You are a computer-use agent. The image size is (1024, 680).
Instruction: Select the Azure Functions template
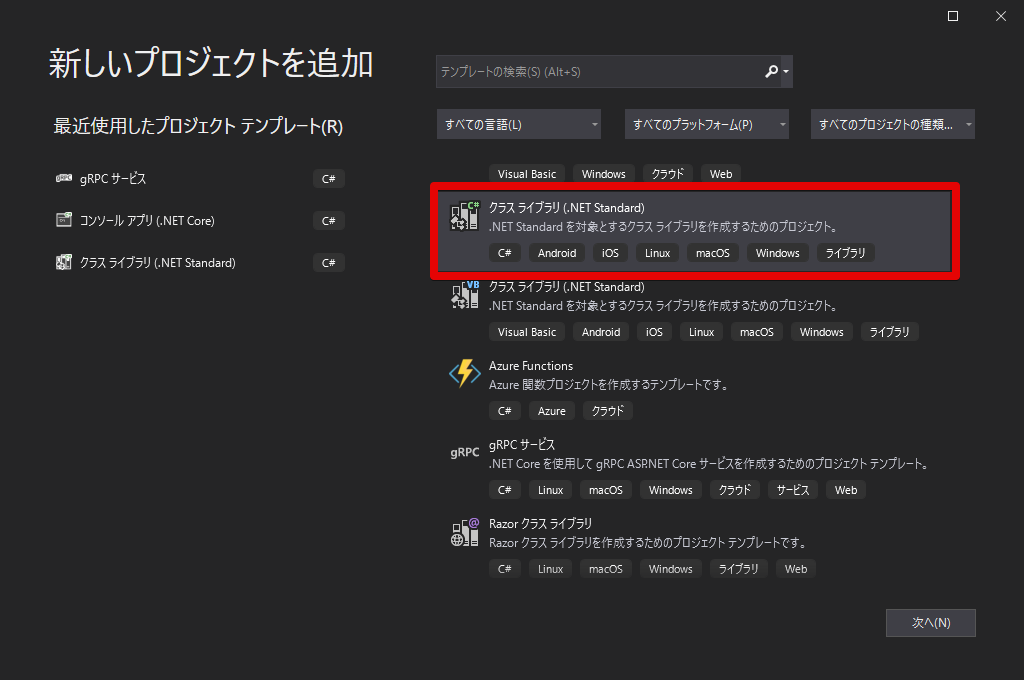coord(696,389)
